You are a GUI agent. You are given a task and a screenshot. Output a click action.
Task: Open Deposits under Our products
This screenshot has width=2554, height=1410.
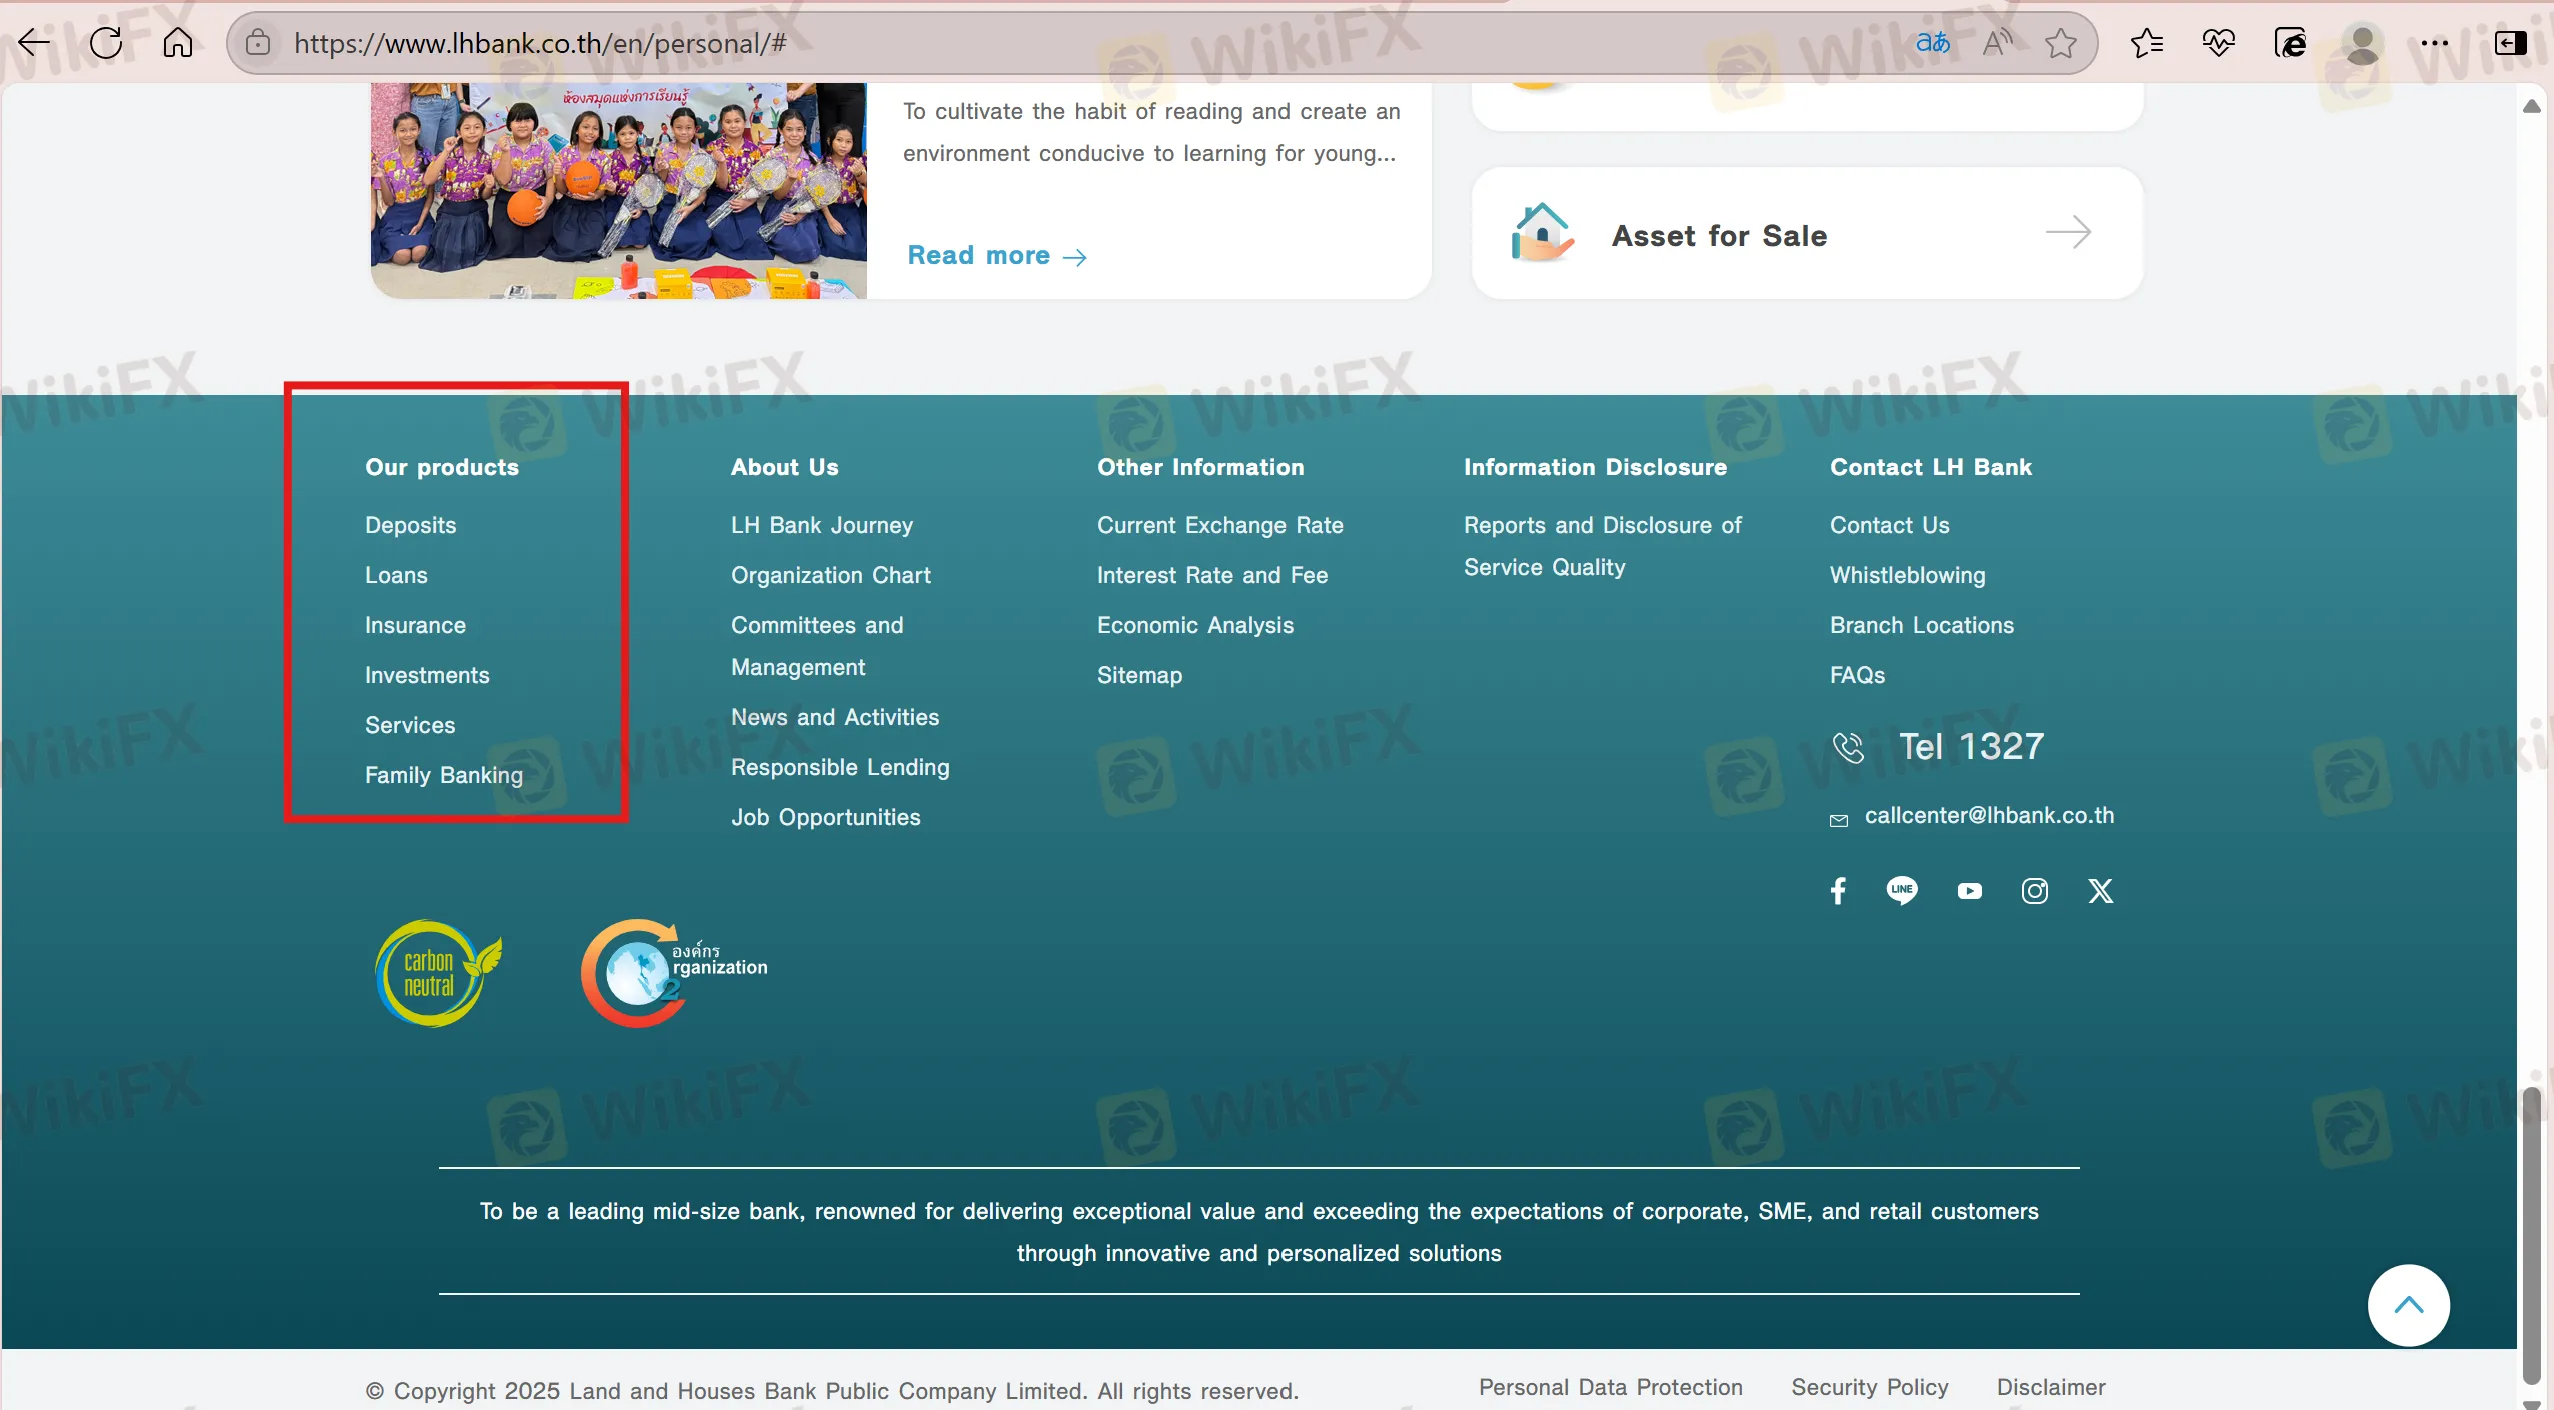pos(410,525)
